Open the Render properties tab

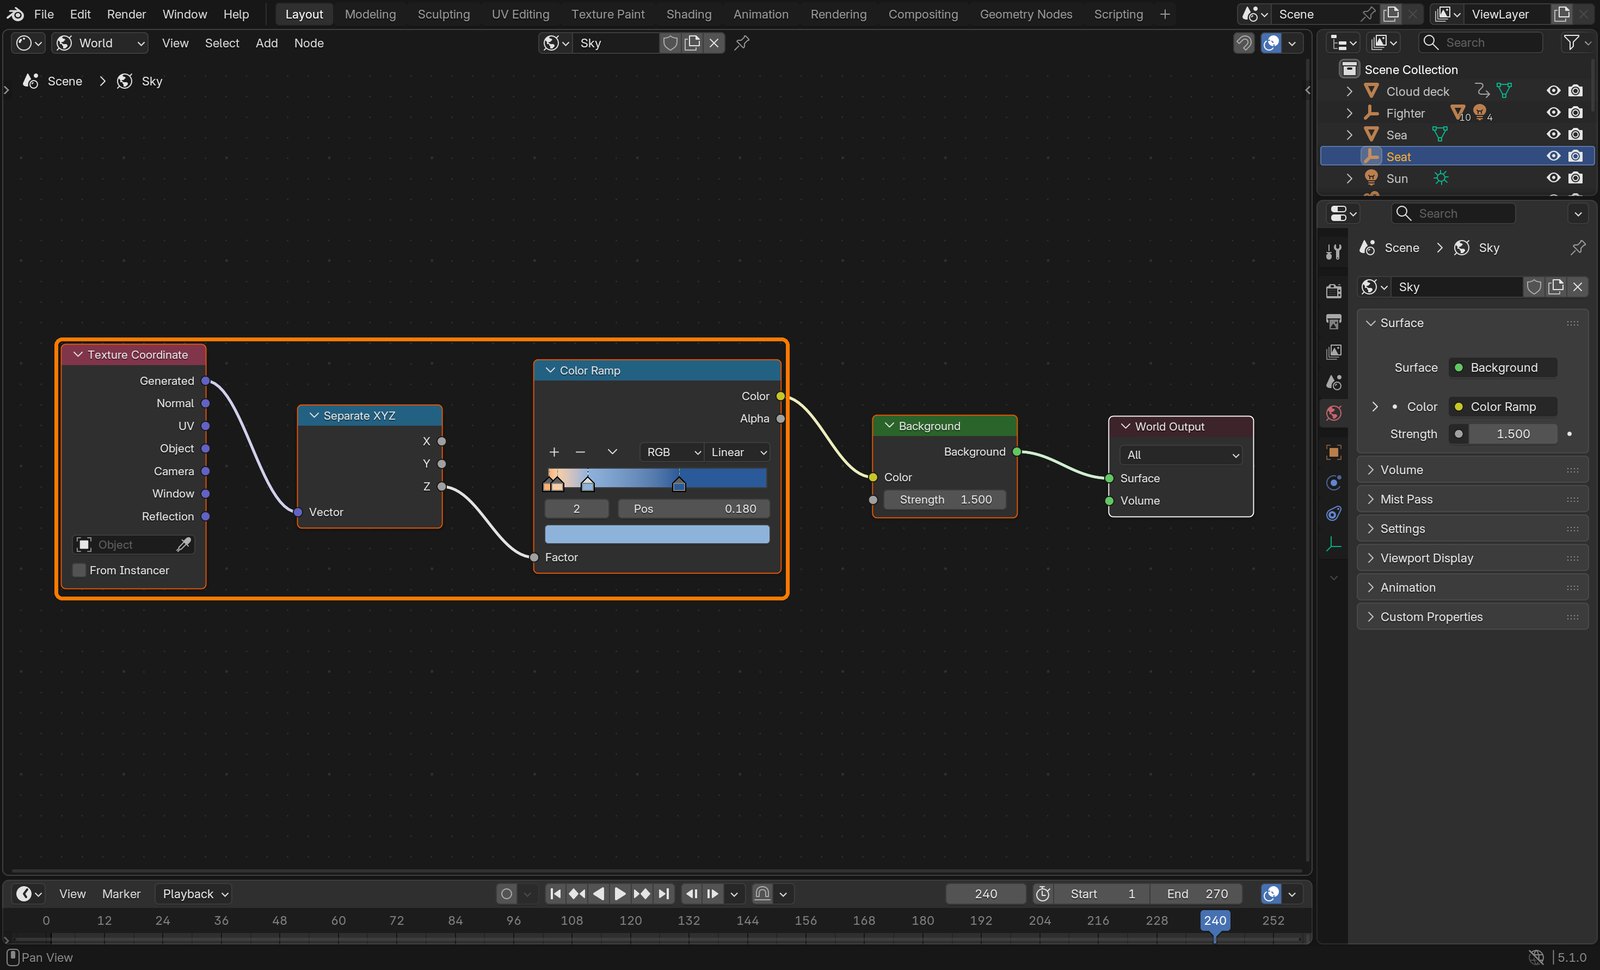pos(1333,291)
